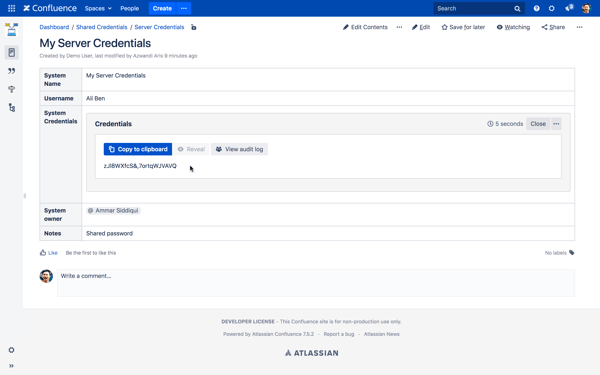Open the app switcher grid icon
Screen dimensions: 600x375
click(11, 8)
